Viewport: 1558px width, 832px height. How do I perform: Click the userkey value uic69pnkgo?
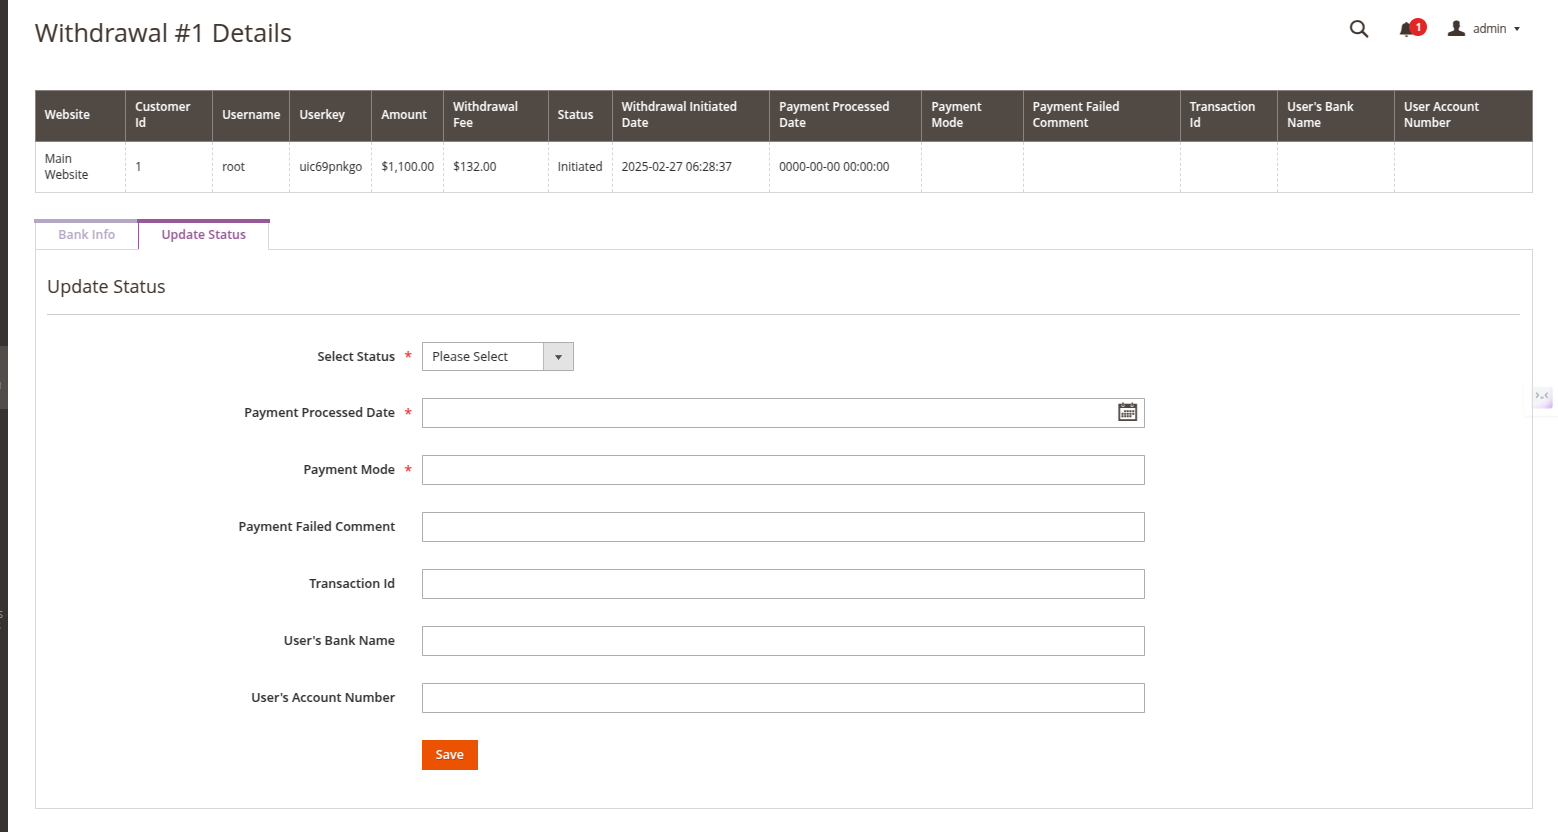(330, 167)
